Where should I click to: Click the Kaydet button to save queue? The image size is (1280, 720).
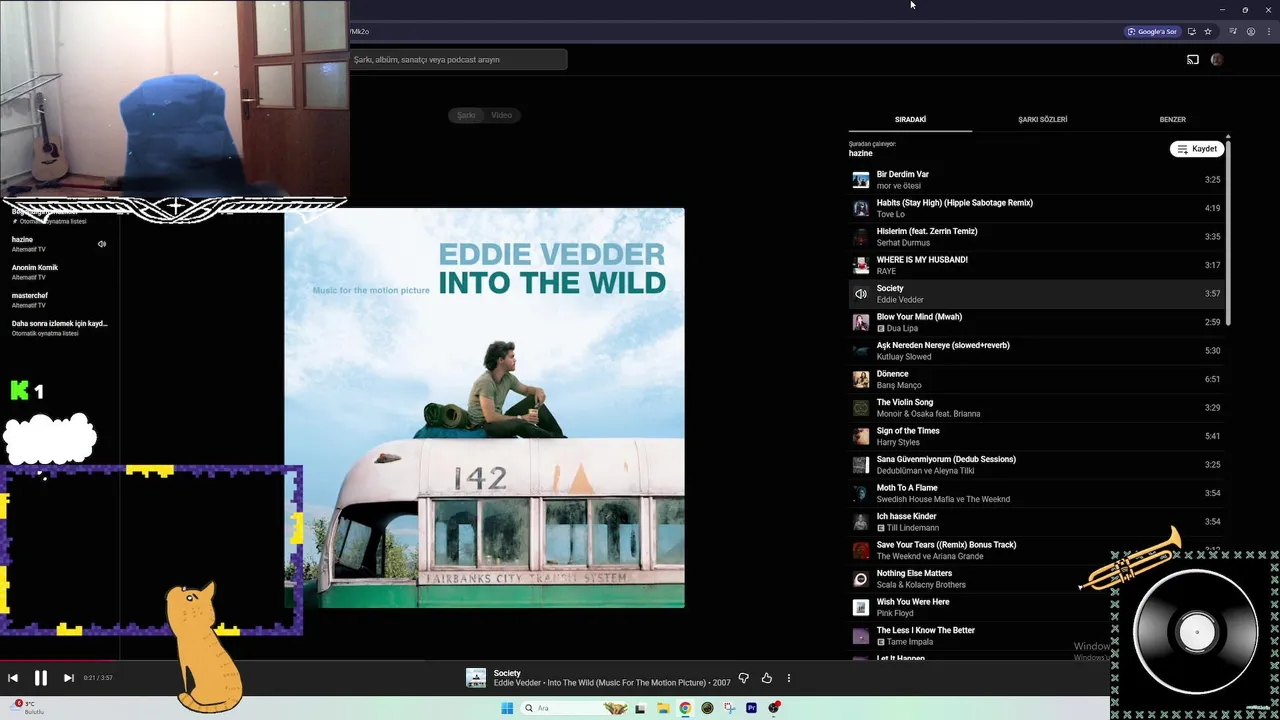tap(1197, 149)
